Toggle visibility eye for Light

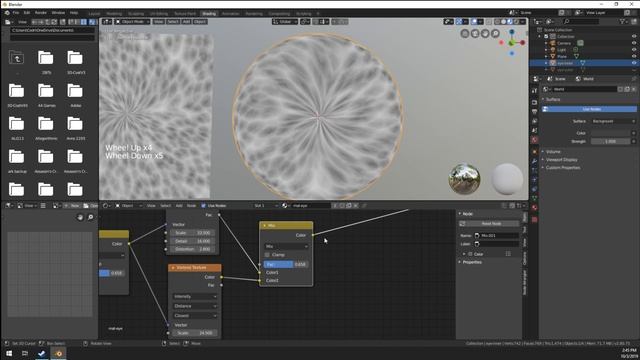click(x=634, y=49)
